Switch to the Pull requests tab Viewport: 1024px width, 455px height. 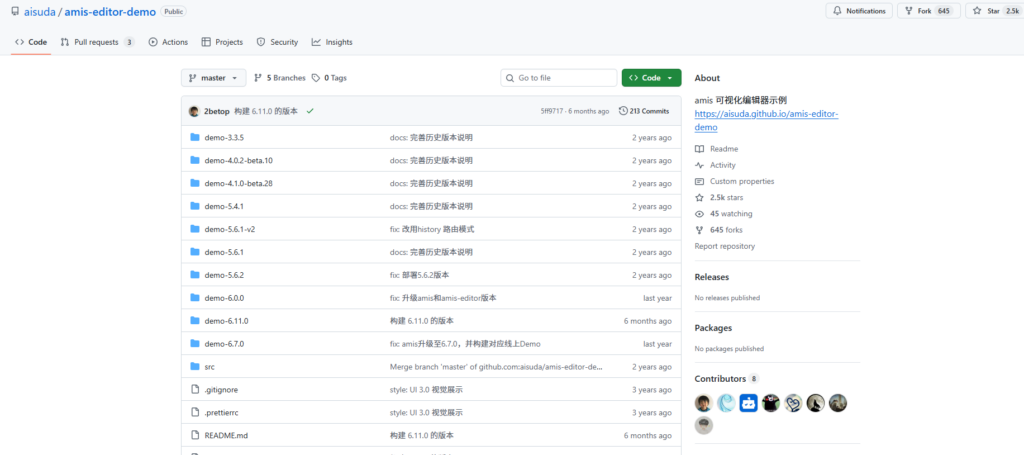click(x=96, y=42)
